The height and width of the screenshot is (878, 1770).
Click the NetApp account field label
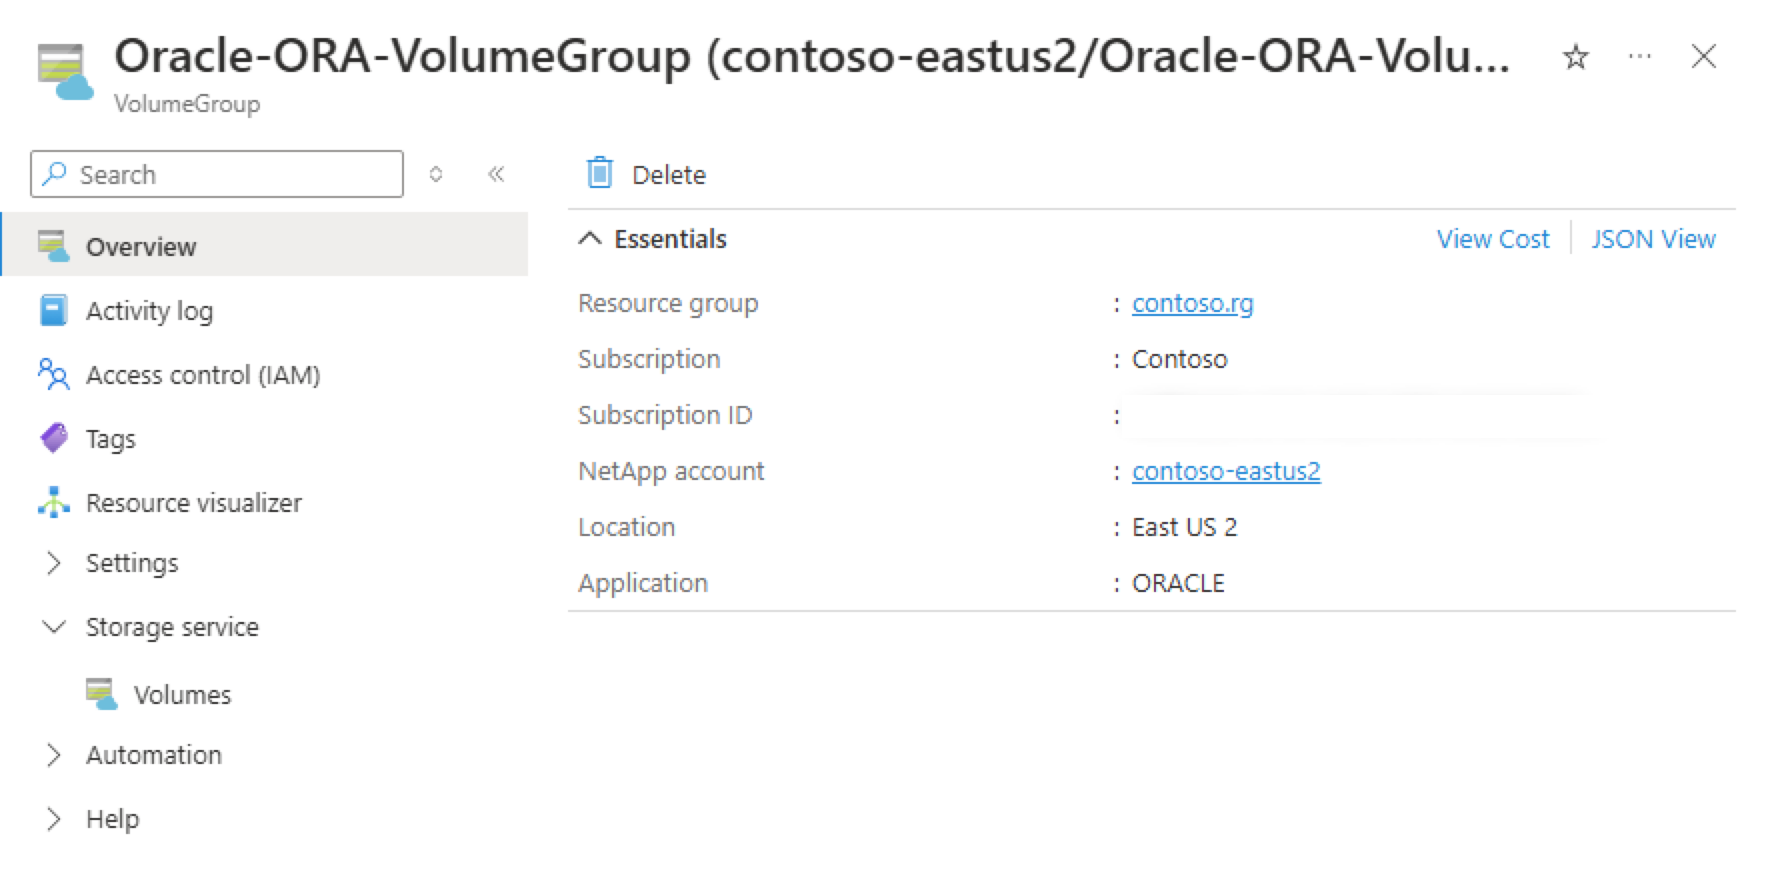click(x=671, y=471)
